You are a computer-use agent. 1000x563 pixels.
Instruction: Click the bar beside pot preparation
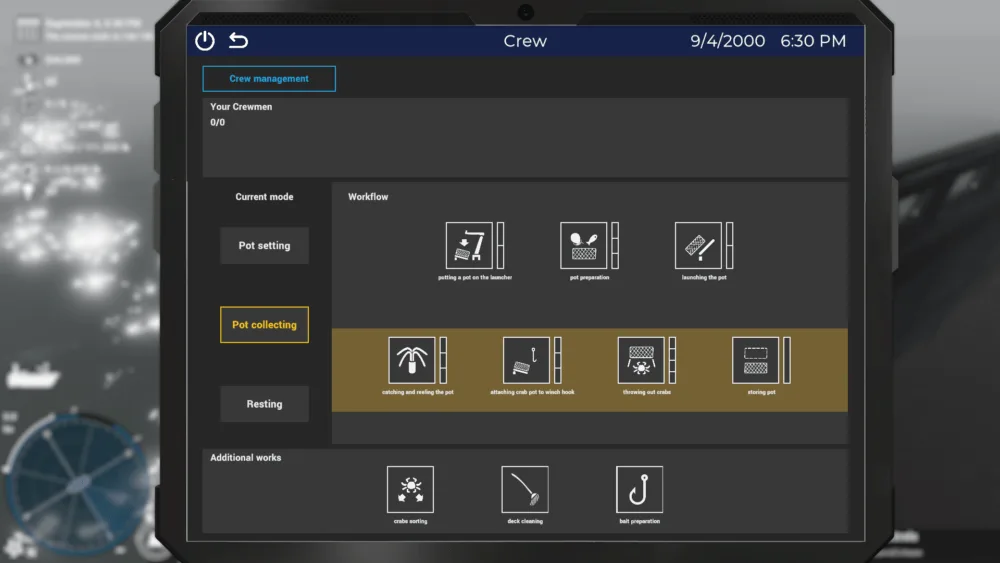coord(615,245)
